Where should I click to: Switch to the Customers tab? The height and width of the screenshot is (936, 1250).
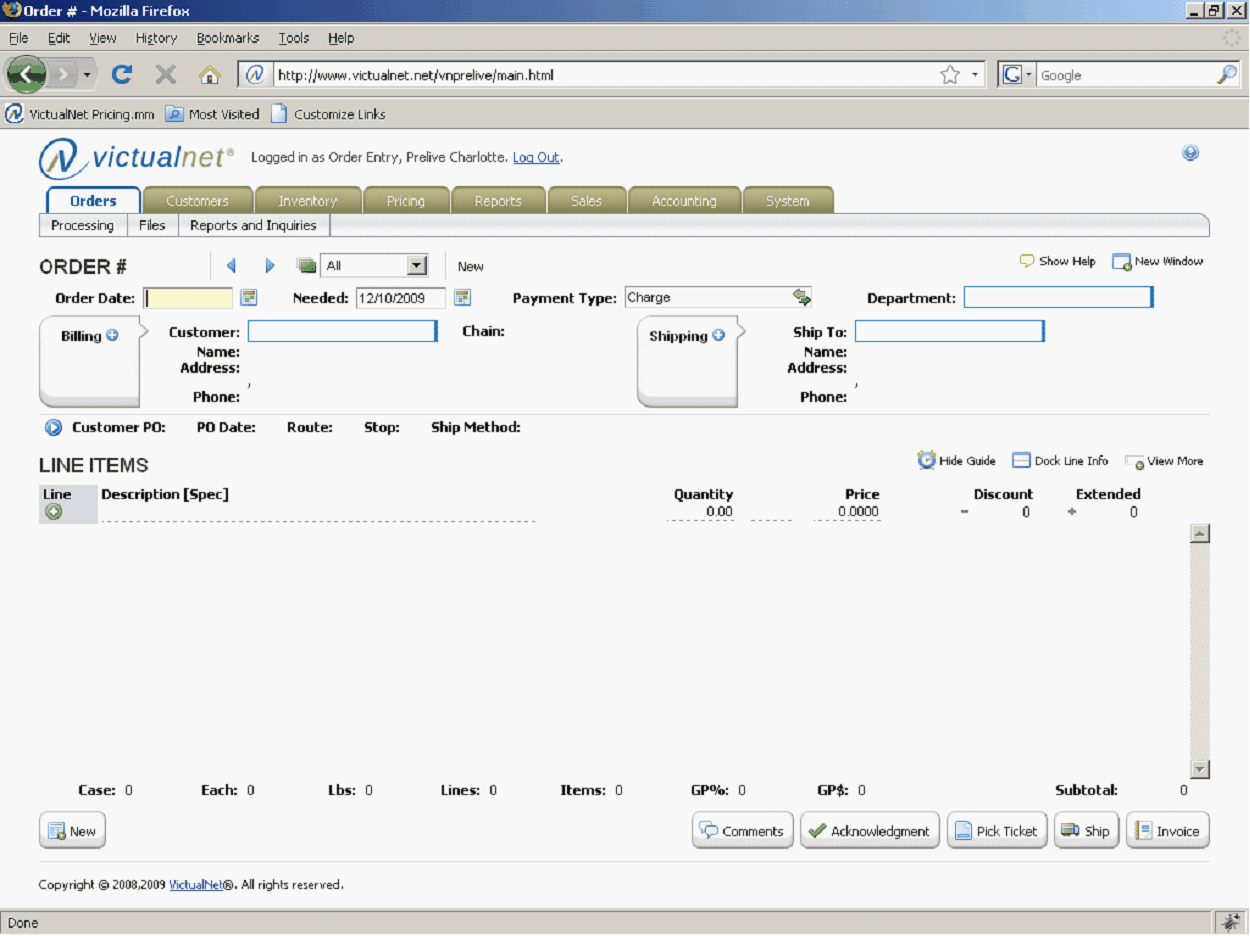click(x=197, y=201)
